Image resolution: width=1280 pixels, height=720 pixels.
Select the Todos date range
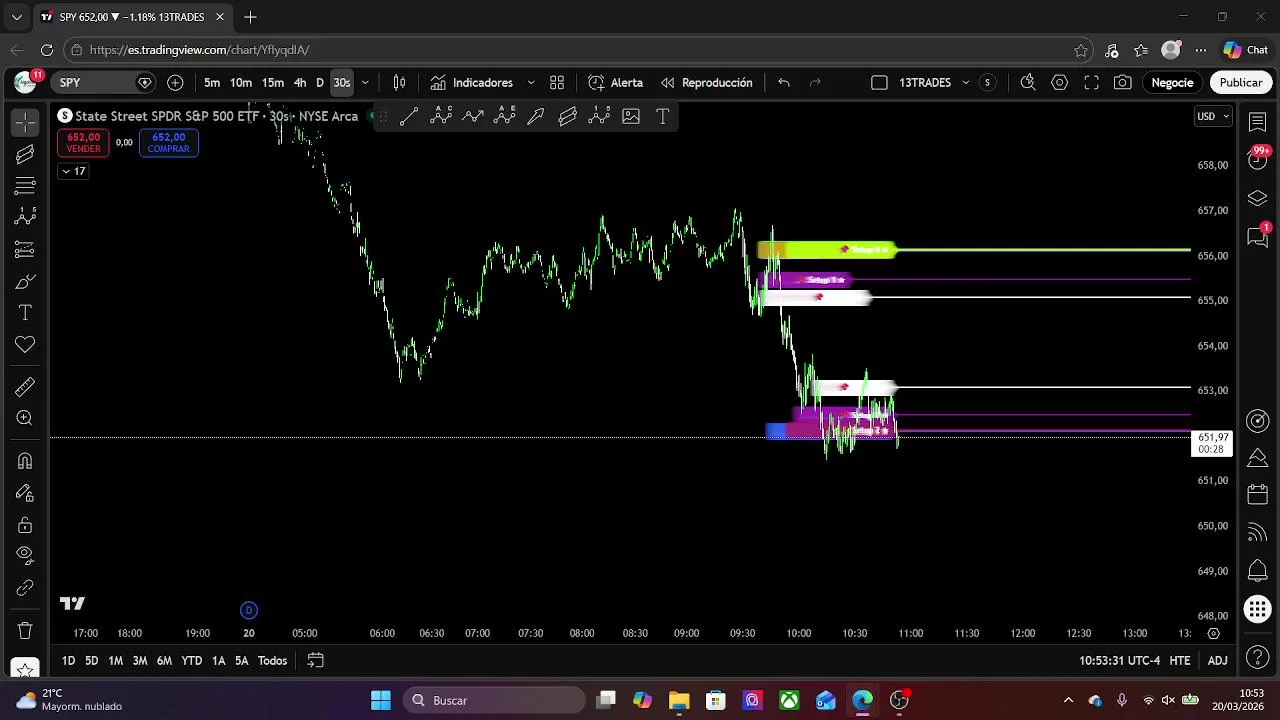click(x=272, y=661)
